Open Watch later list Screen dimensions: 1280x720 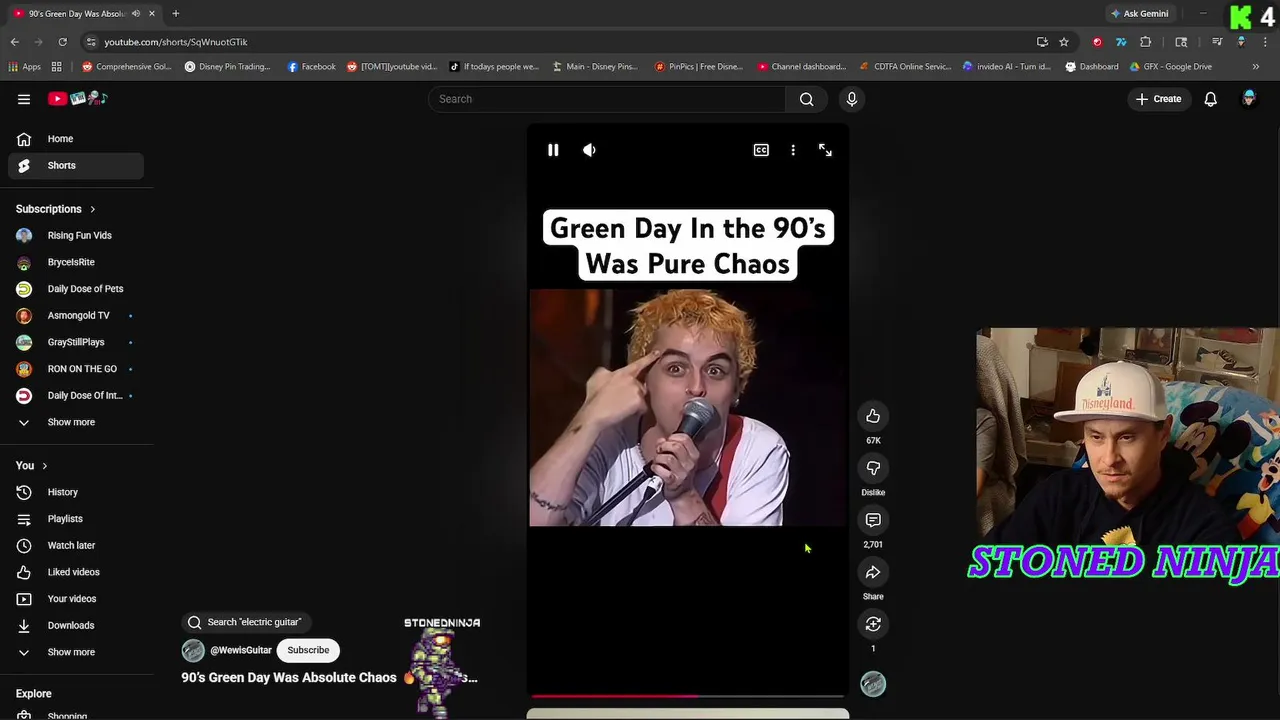point(76,545)
